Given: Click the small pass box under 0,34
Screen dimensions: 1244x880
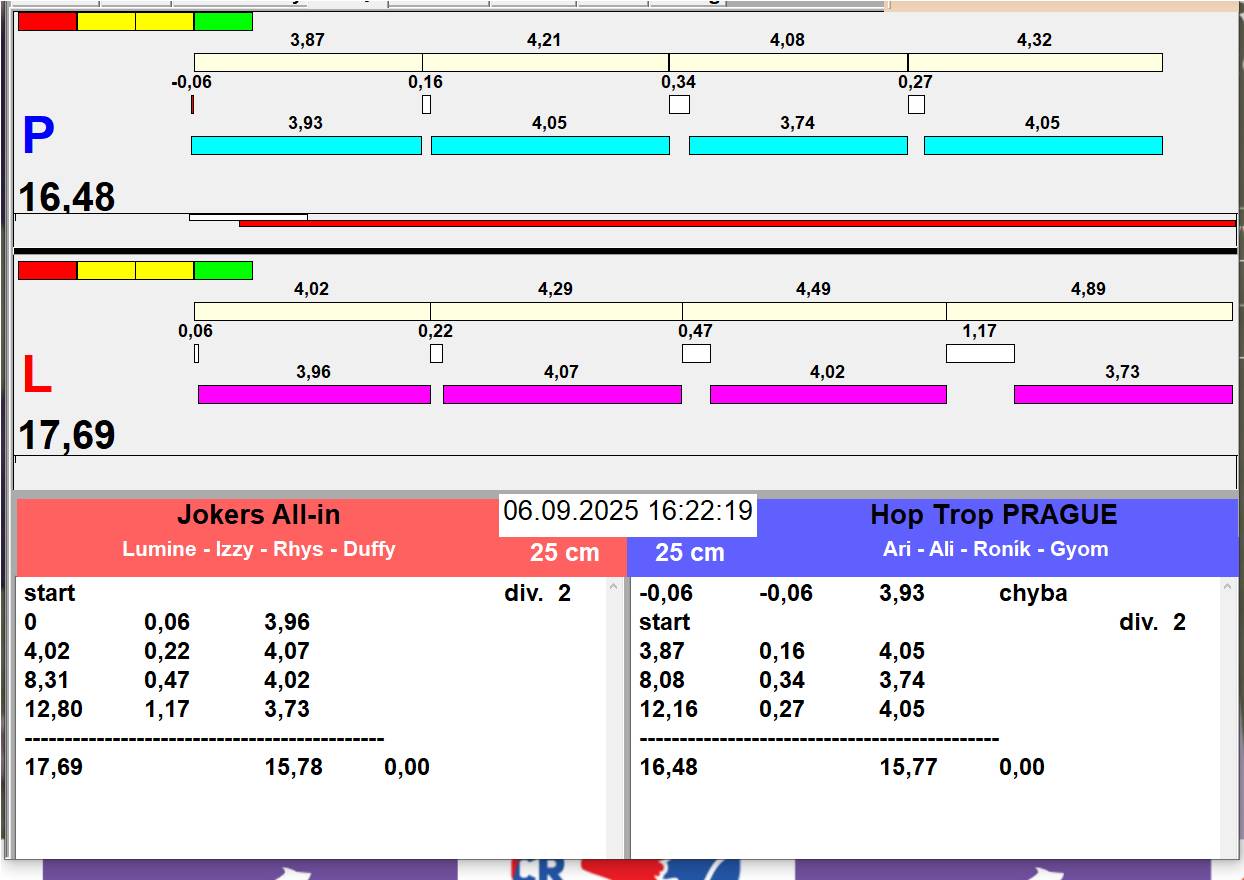Looking at the screenshot, I should click(679, 104).
